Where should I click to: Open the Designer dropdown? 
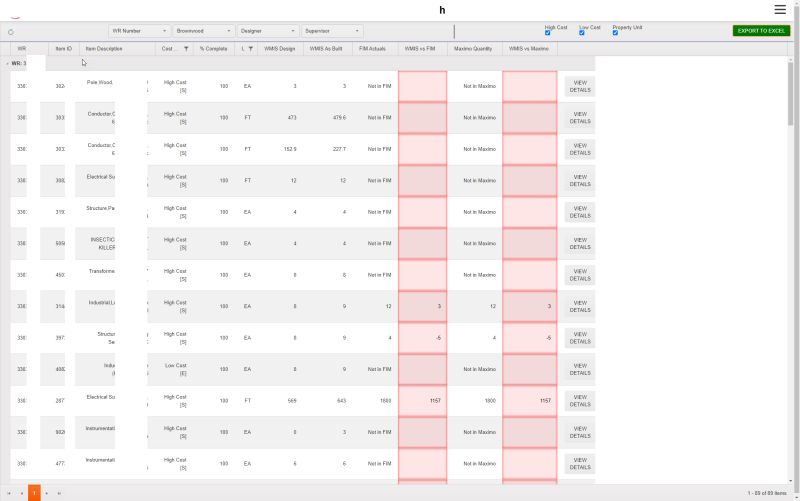pyautogui.click(x=268, y=31)
